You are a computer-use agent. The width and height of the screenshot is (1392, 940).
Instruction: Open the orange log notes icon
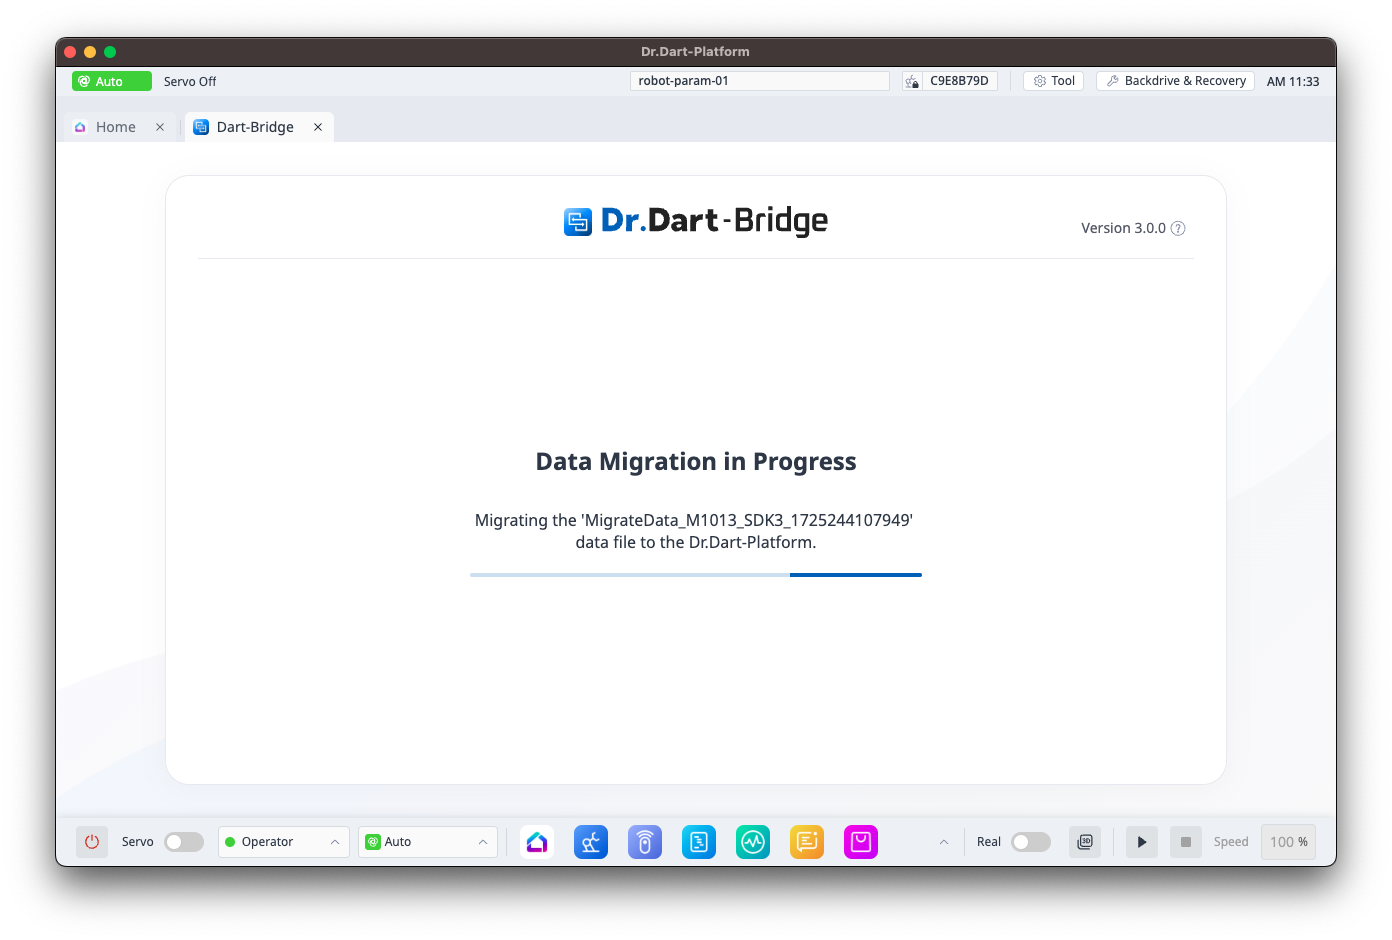pos(807,842)
